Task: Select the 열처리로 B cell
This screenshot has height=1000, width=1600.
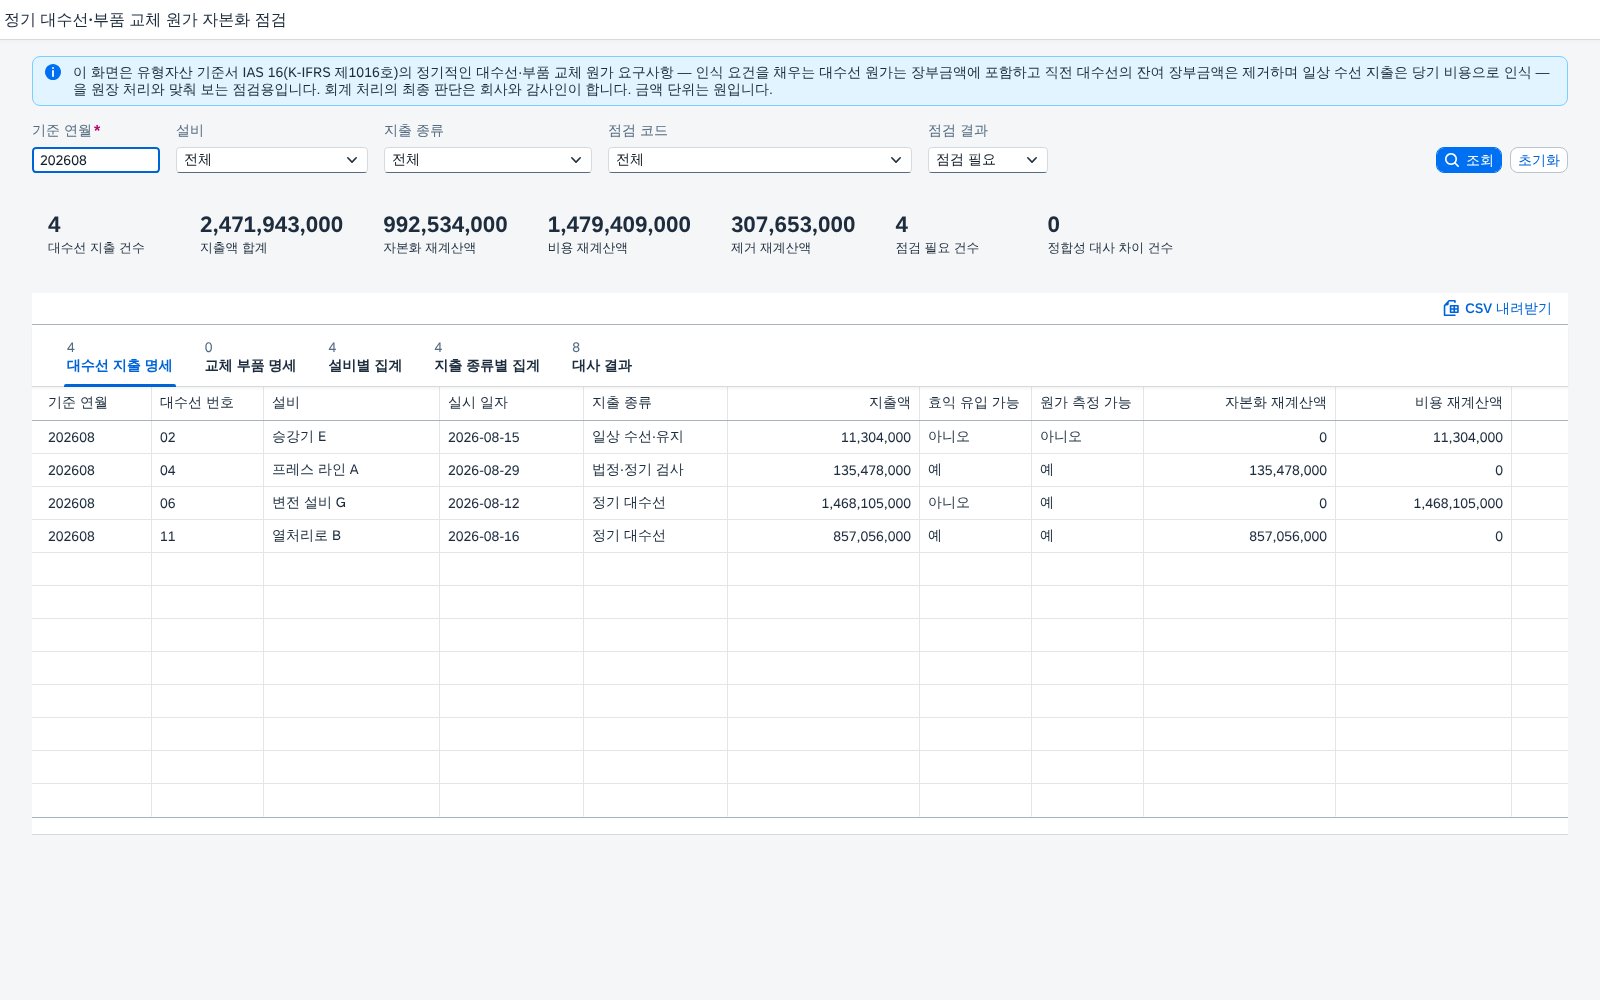Action: coord(352,536)
